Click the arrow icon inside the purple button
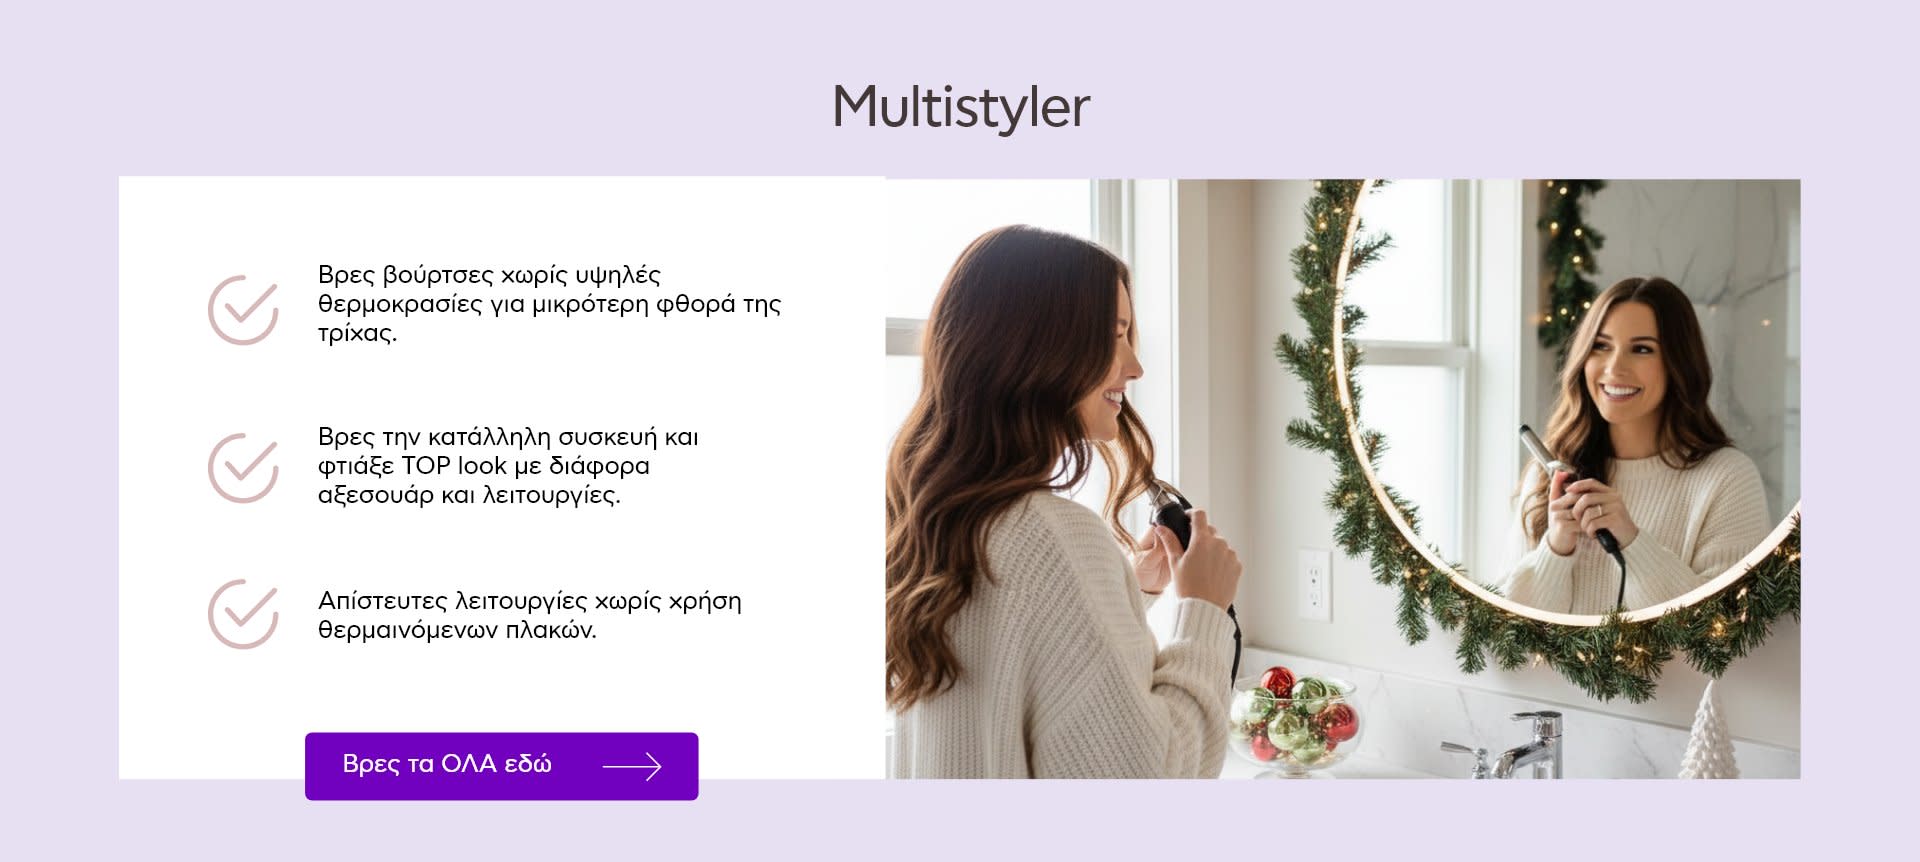Image resolution: width=1920 pixels, height=862 pixels. pos(632,766)
